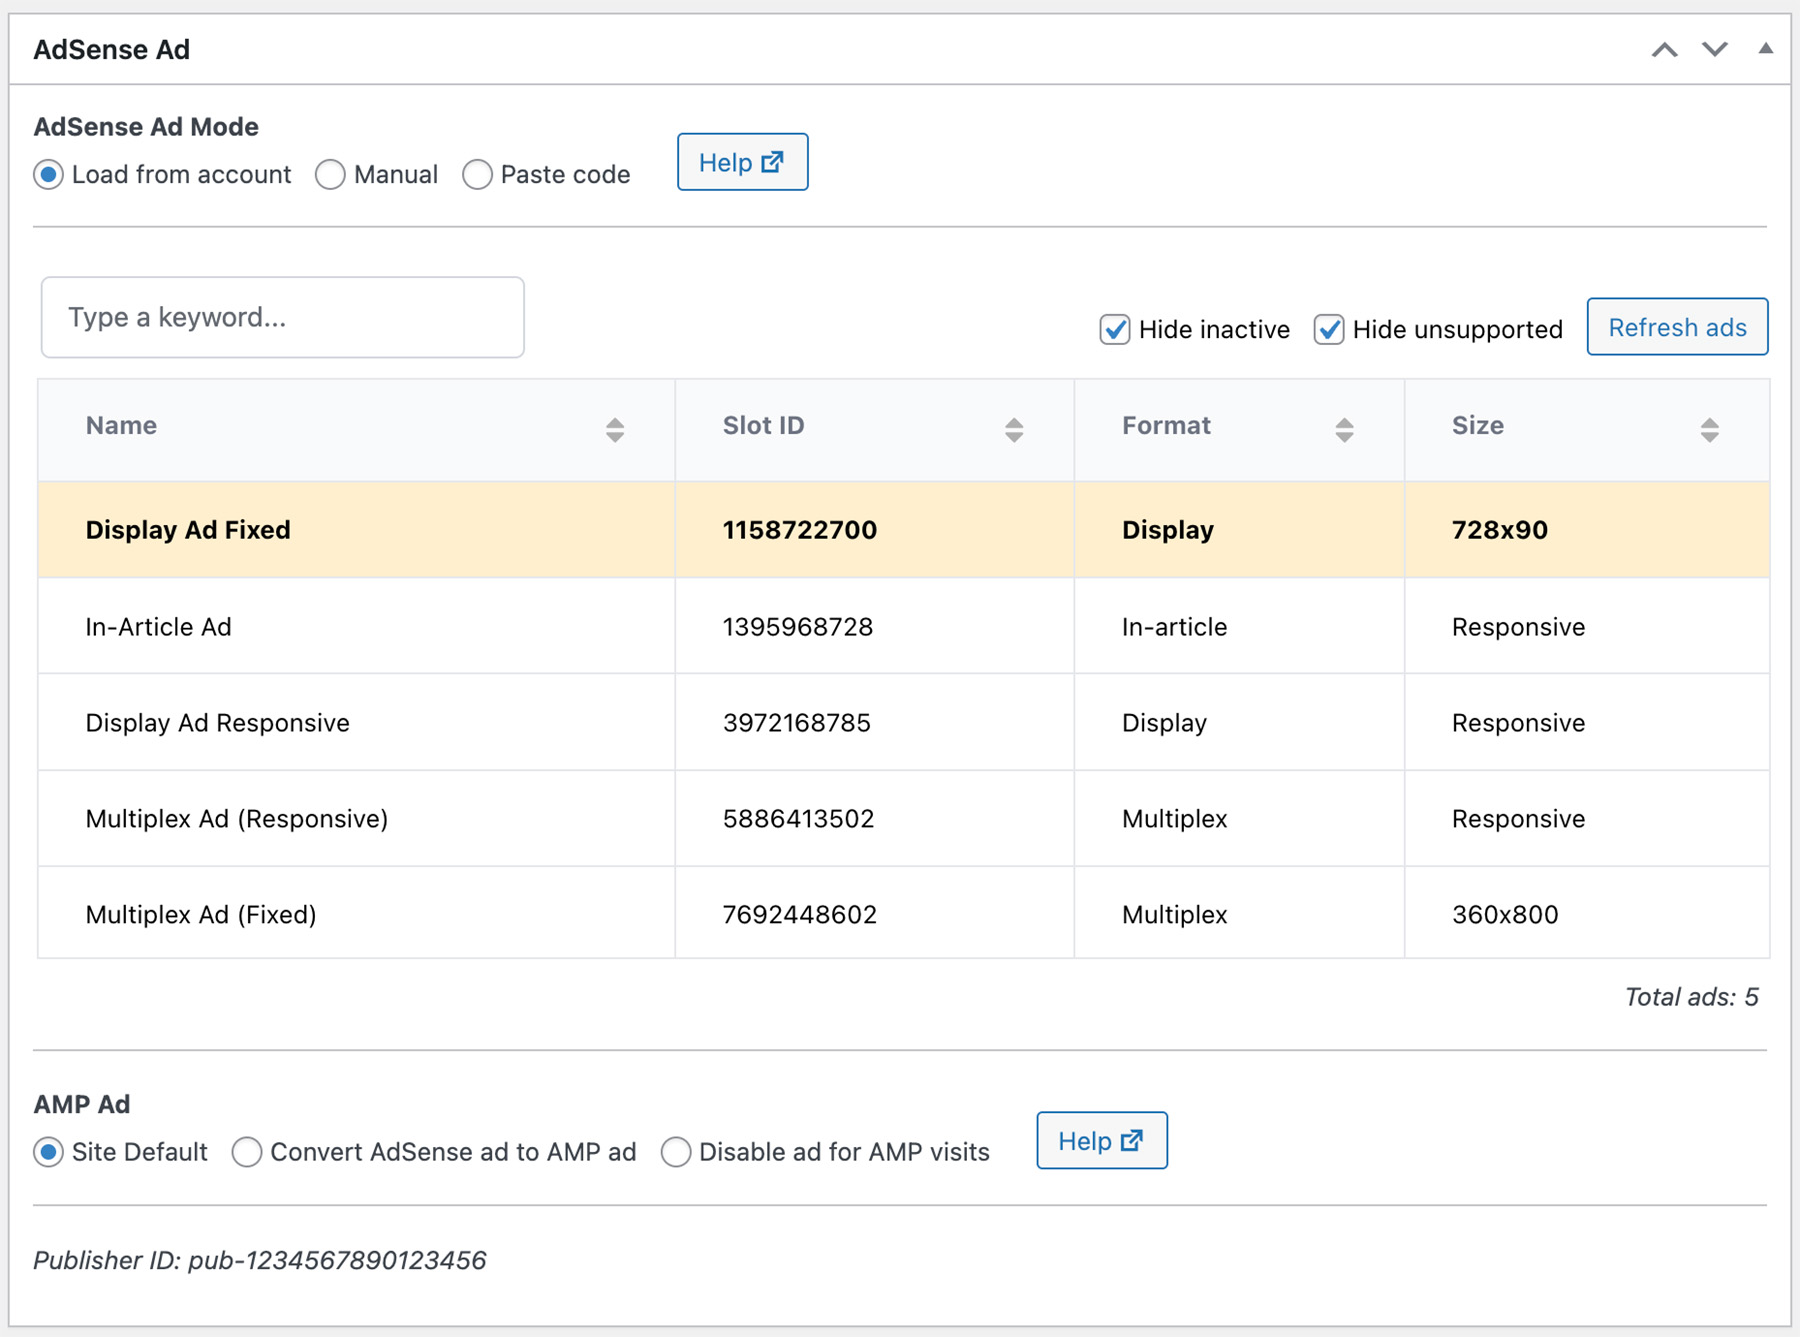Screen dimensions: 1800x1337
Task: Click the keyword search field
Action: tap(283, 317)
